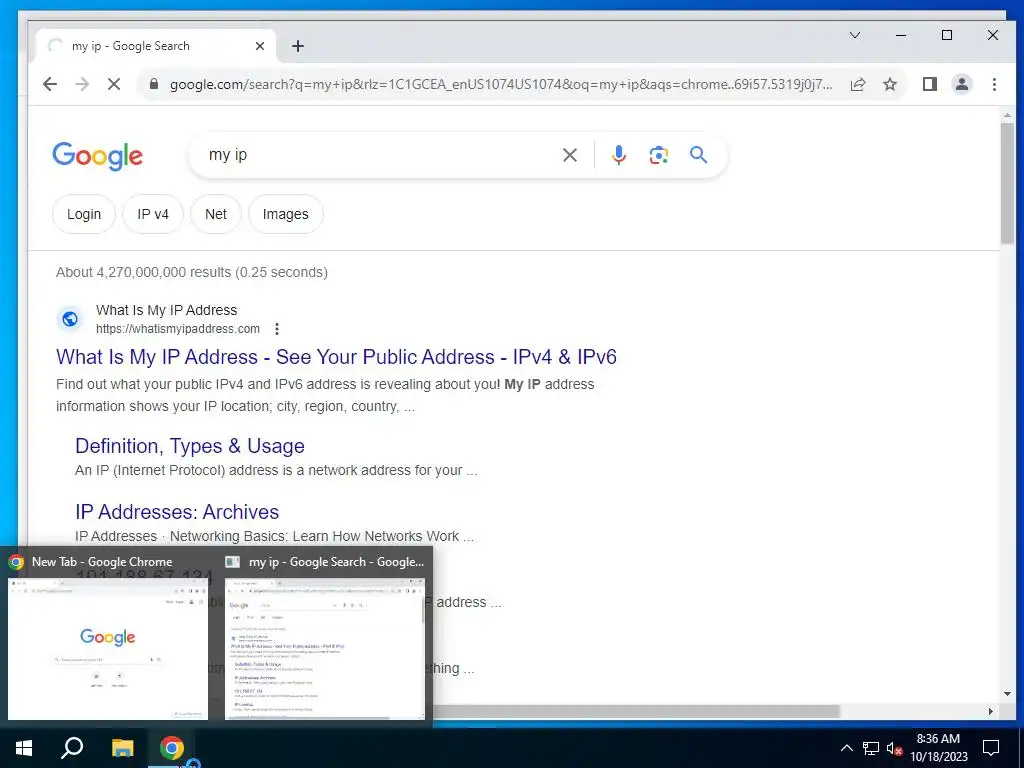Click the horizontal scroll right arrow
Image resolution: width=1024 pixels, height=768 pixels.
coord(991,711)
